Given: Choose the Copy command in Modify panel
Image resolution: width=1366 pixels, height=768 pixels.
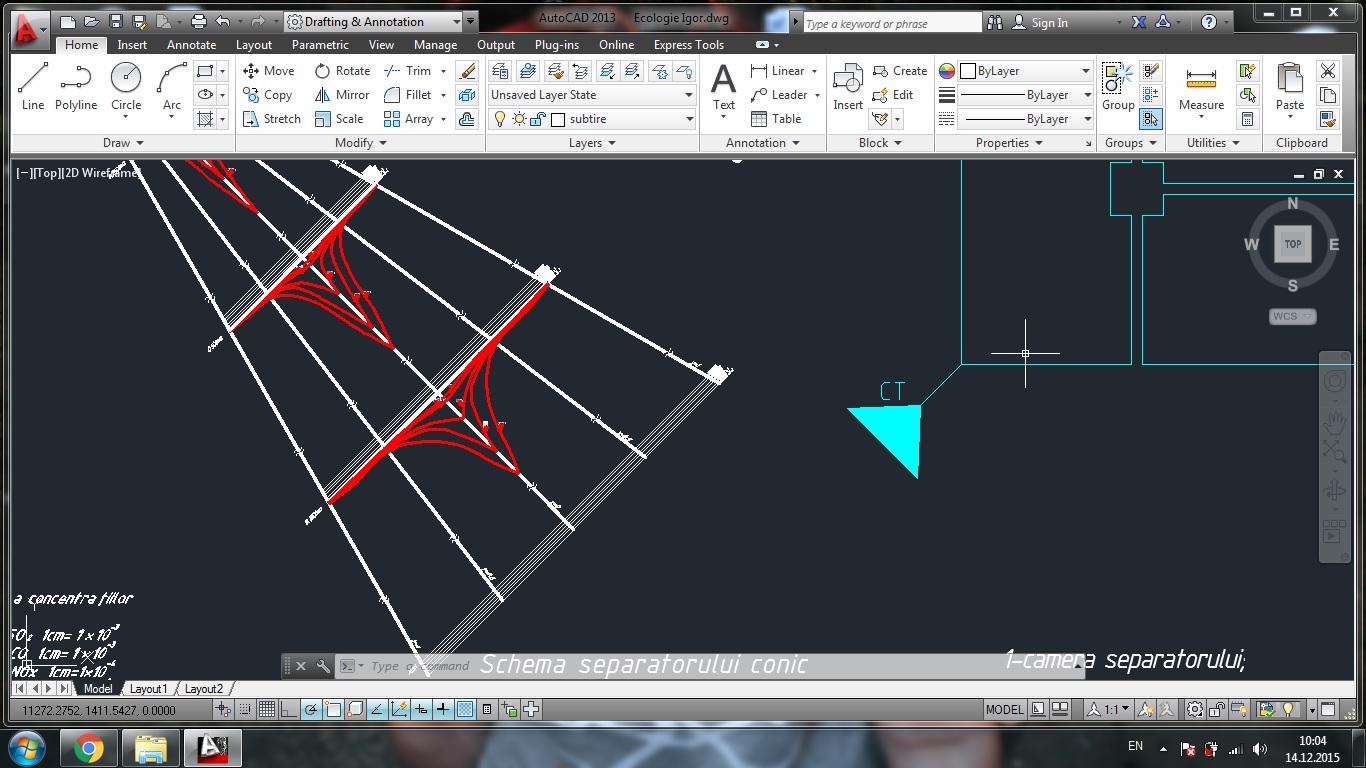Looking at the screenshot, I should 267,95.
